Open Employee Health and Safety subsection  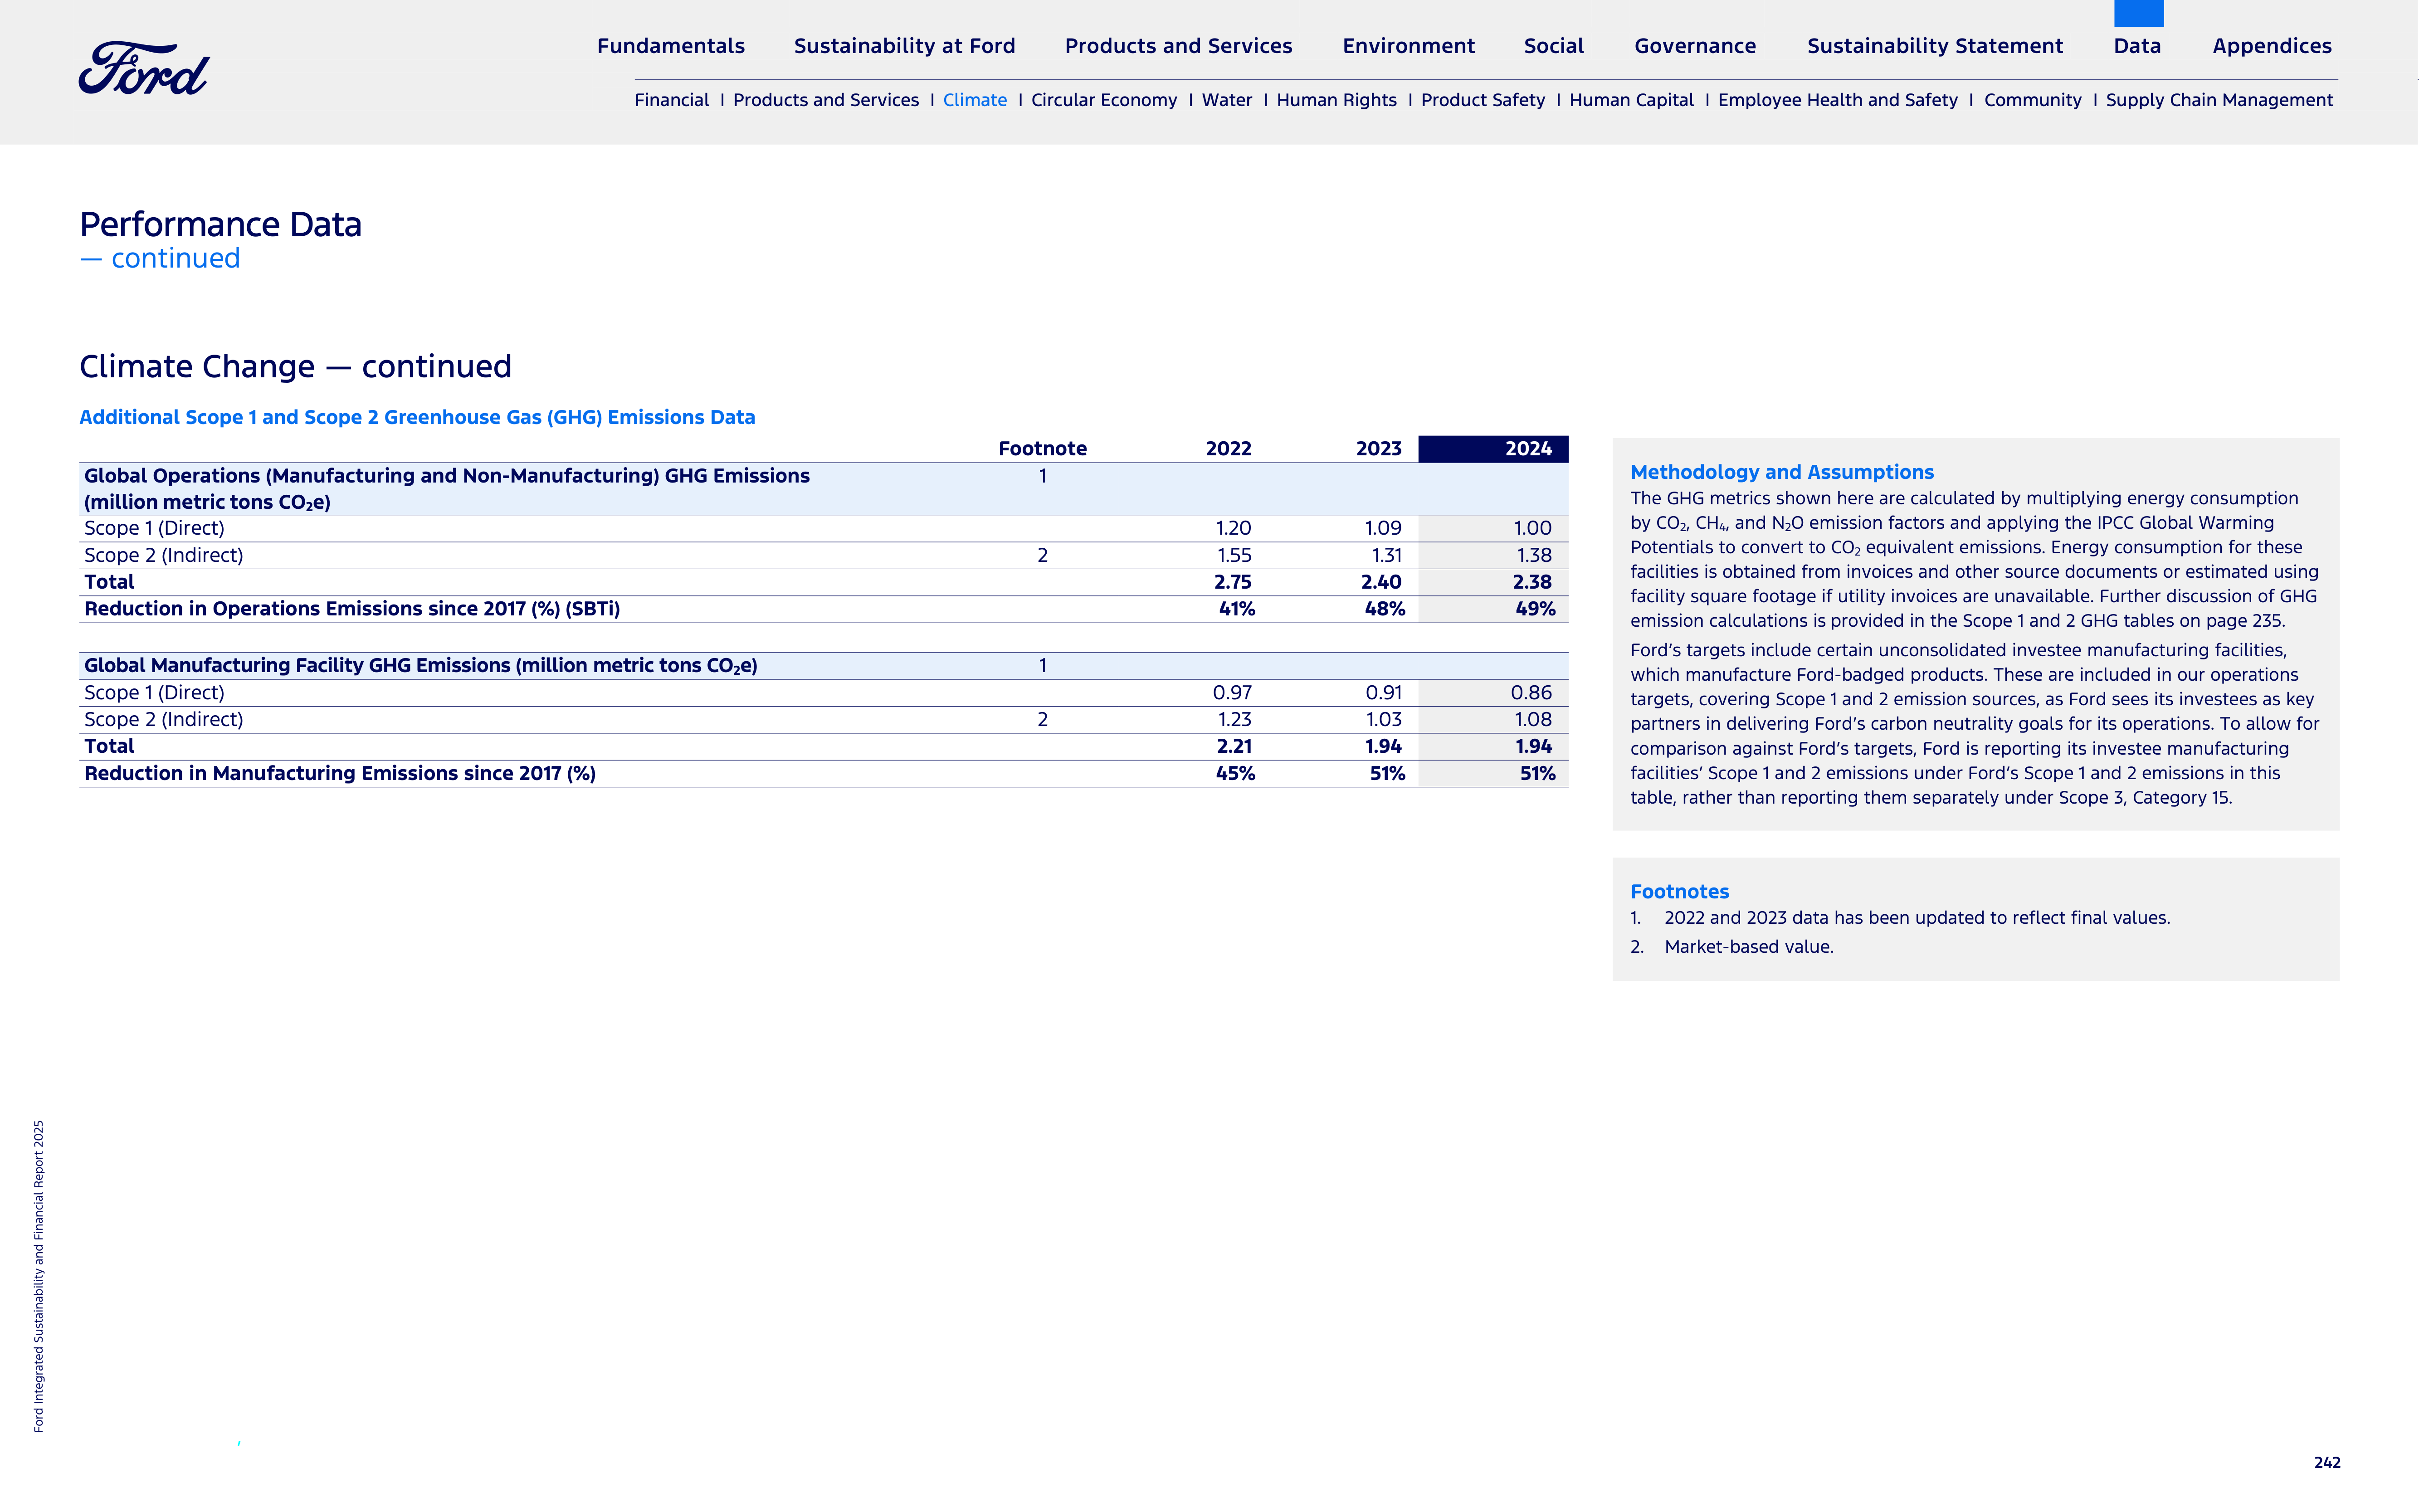pyautogui.click(x=1837, y=100)
